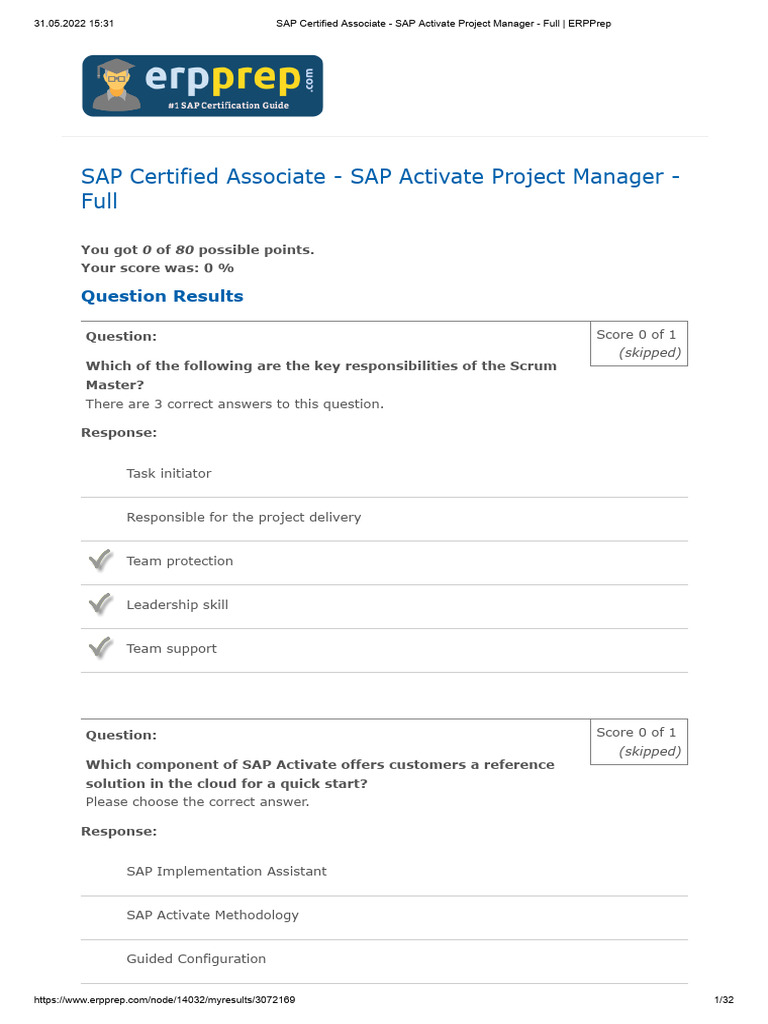Click the Scrum Master question text

point(321,375)
